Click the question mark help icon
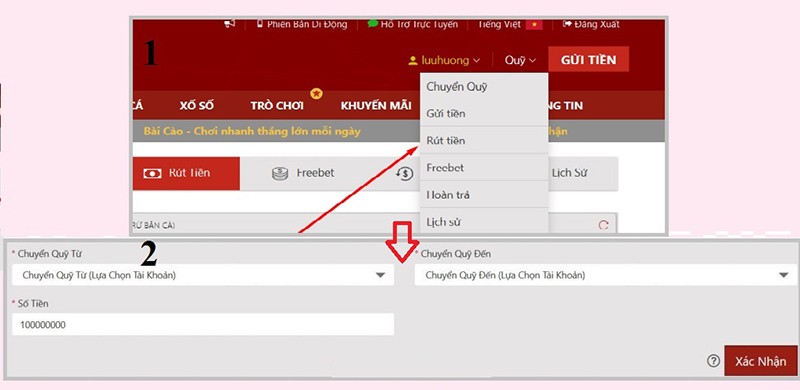Image resolution: width=800 pixels, height=390 pixels. click(x=713, y=361)
